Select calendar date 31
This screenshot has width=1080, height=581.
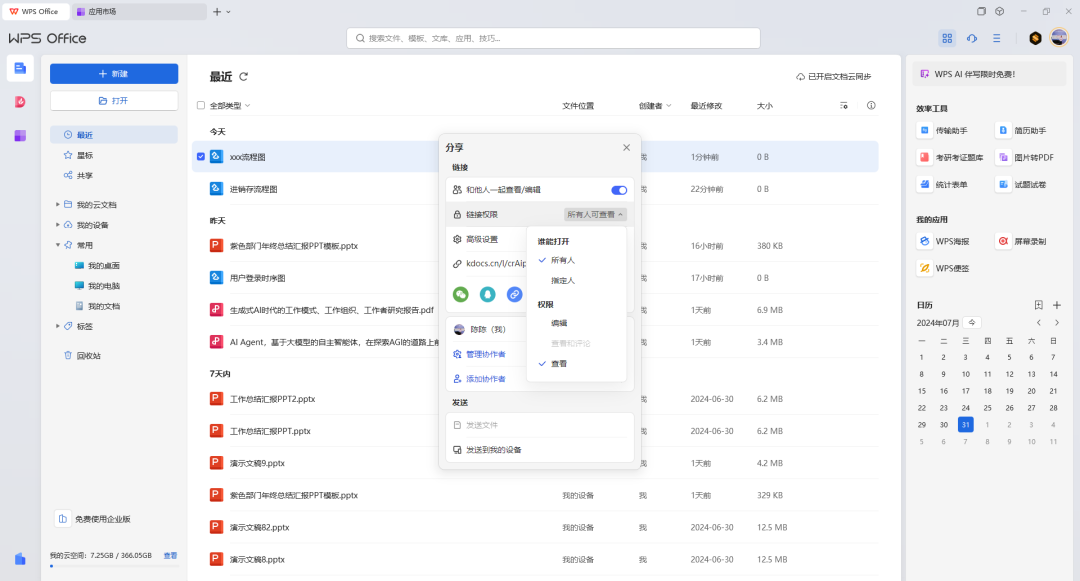[966, 425]
